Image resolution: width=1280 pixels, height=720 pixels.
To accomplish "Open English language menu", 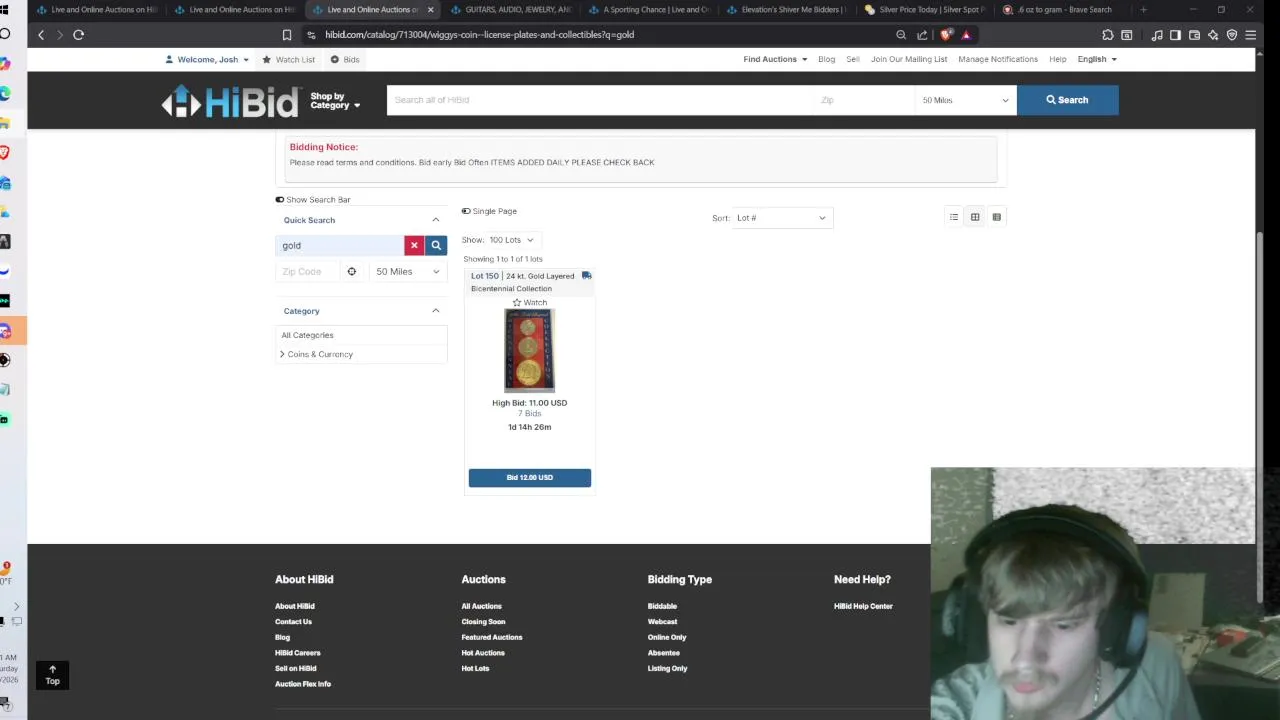I will pyautogui.click(x=1097, y=59).
